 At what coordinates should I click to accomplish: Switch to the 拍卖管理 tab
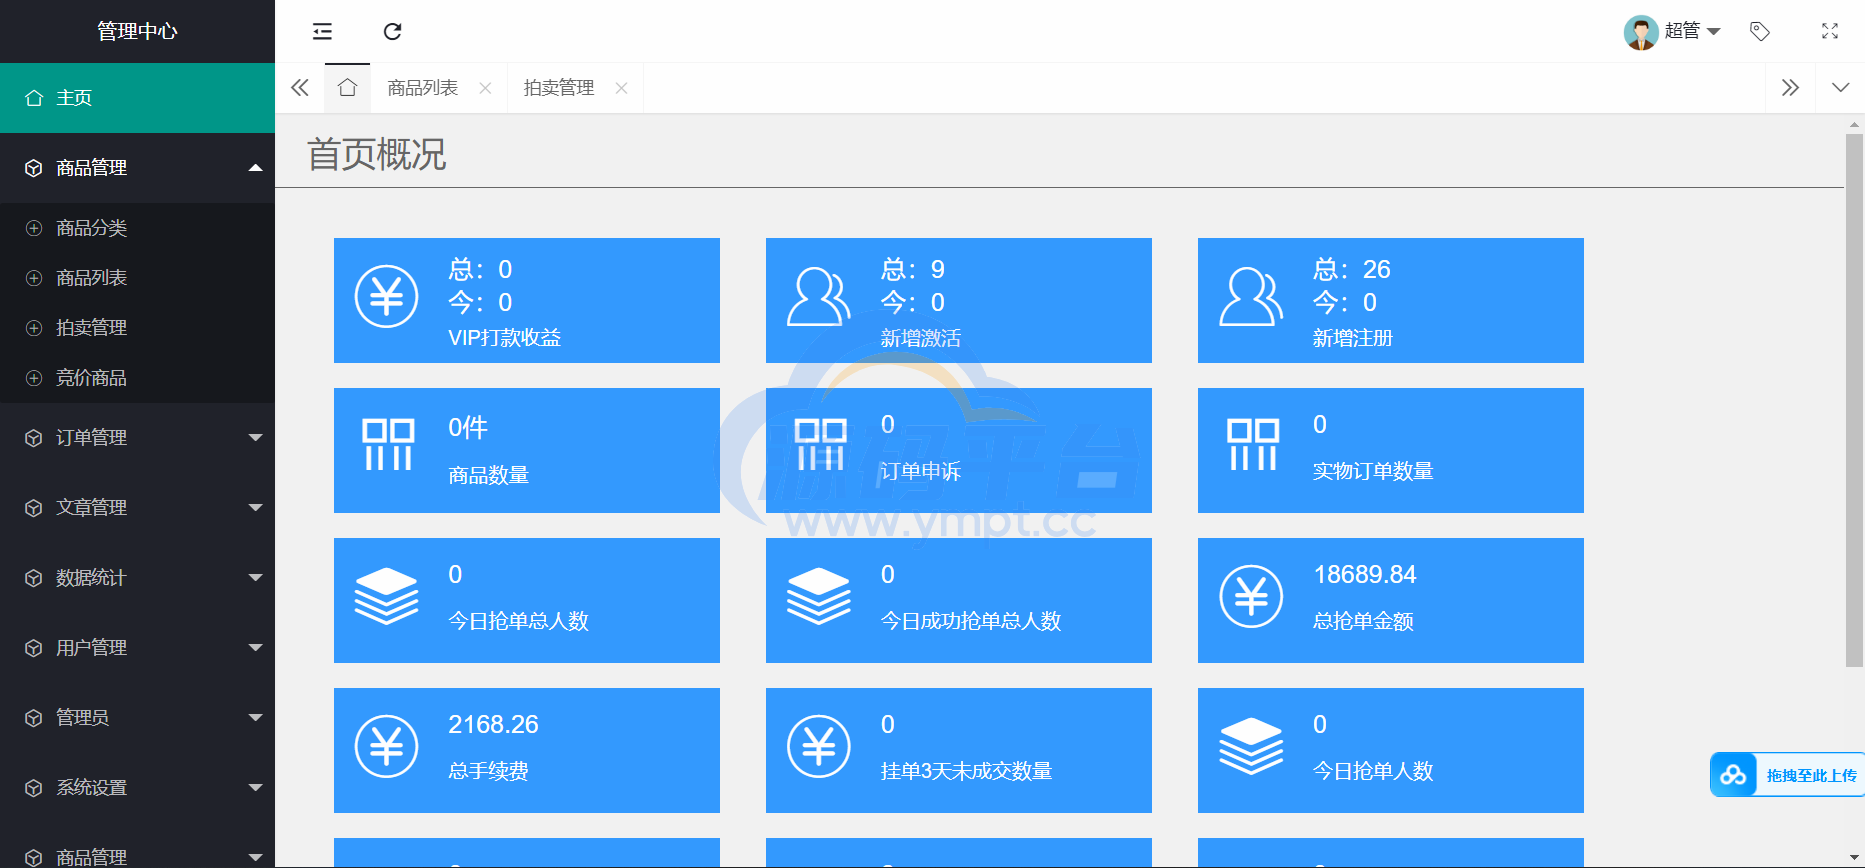pos(558,88)
